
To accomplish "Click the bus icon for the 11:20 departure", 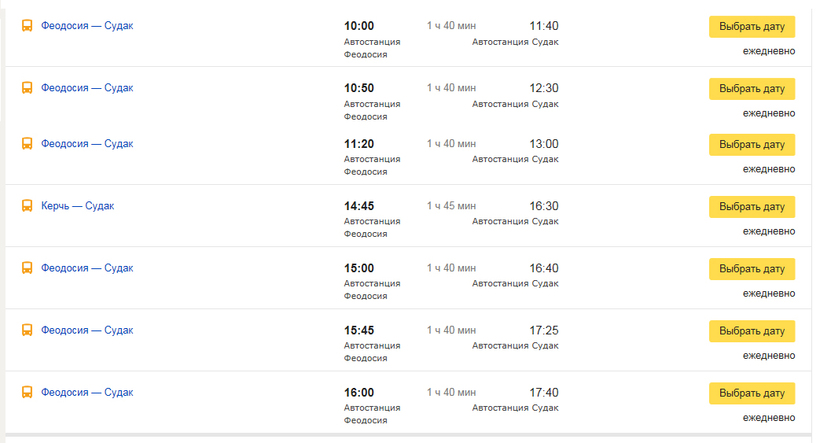I will 27,144.
